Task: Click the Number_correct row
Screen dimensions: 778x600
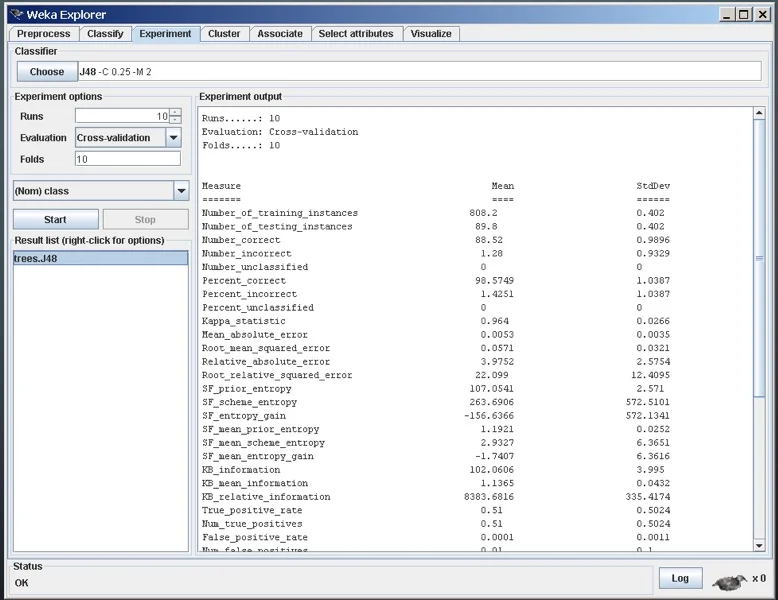Action: tap(436, 240)
